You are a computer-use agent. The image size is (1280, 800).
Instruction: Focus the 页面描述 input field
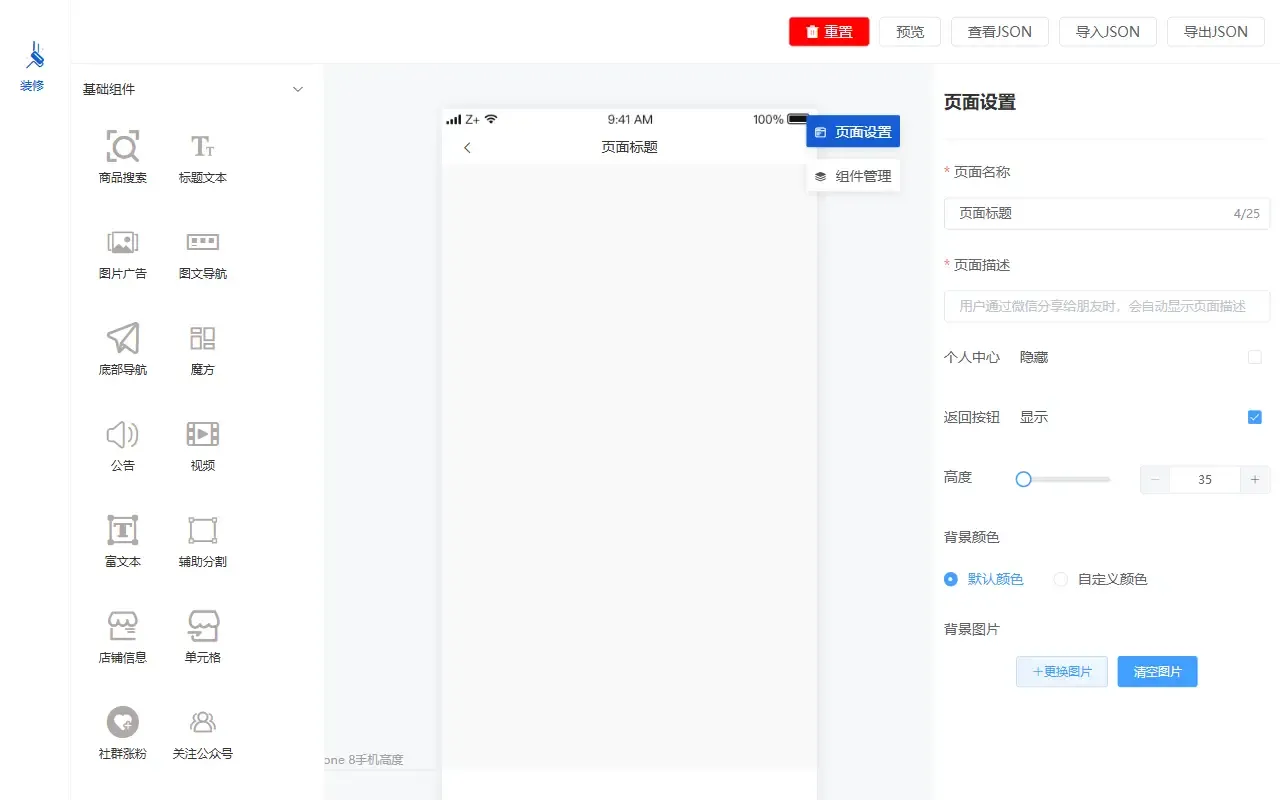click(x=1107, y=306)
